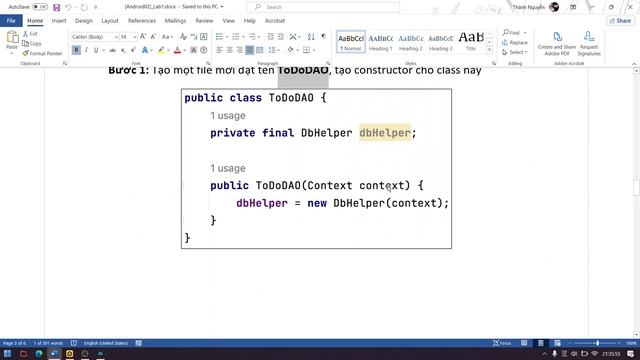Apply the text highlight color
This screenshot has height=360, width=640.
point(161,50)
